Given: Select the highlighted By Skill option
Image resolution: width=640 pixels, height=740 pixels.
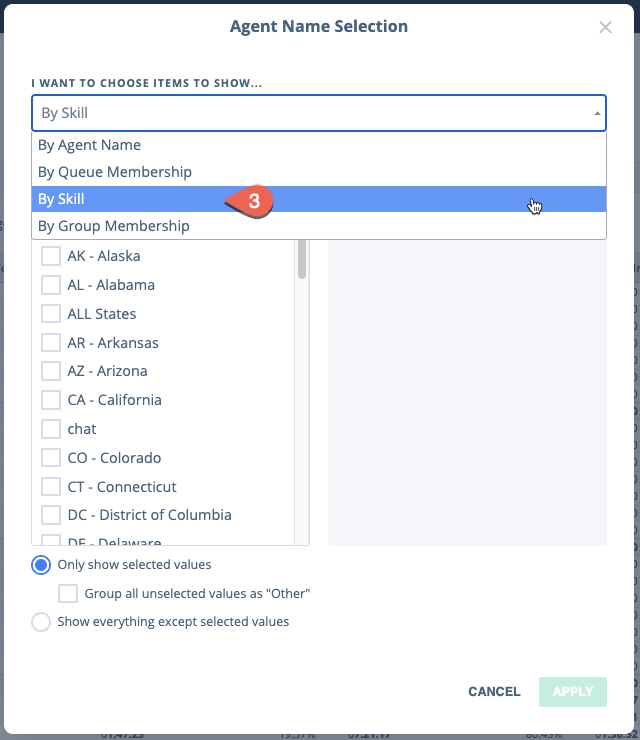Looking at the screenshot, I should (319, 199).
